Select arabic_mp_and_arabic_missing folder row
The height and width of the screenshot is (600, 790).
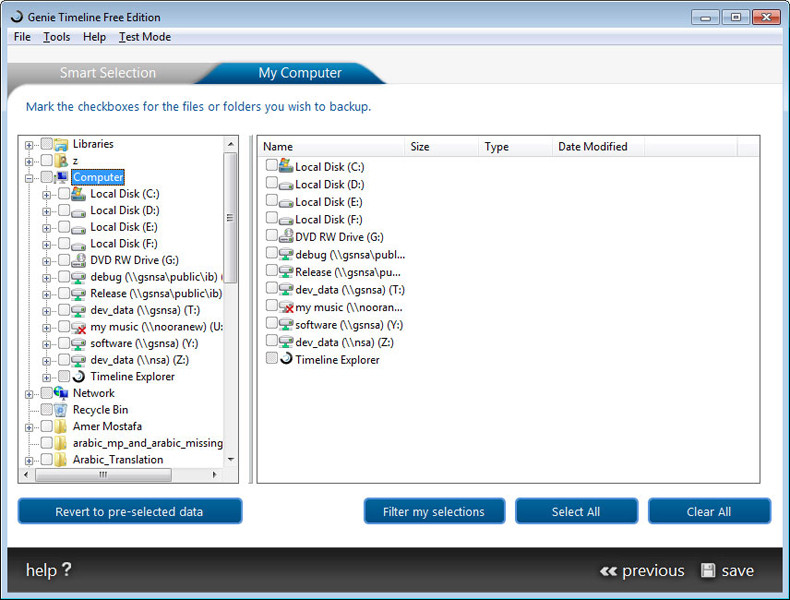click(x=148, y=443)
